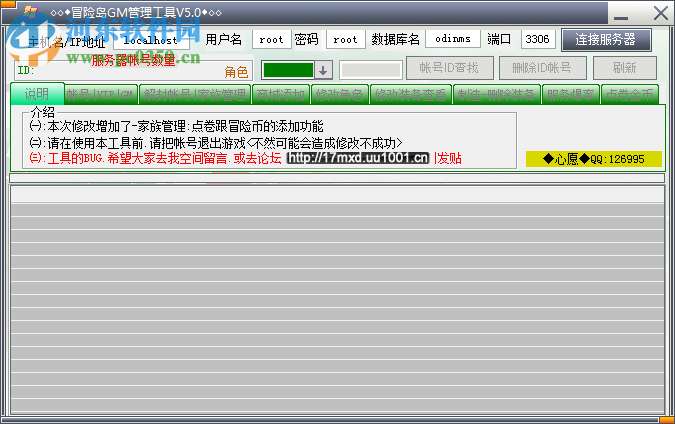The width and height of the screenshot is (675, 424).
Task: Click the 连接服务器 button
Action: pos(606,40)
